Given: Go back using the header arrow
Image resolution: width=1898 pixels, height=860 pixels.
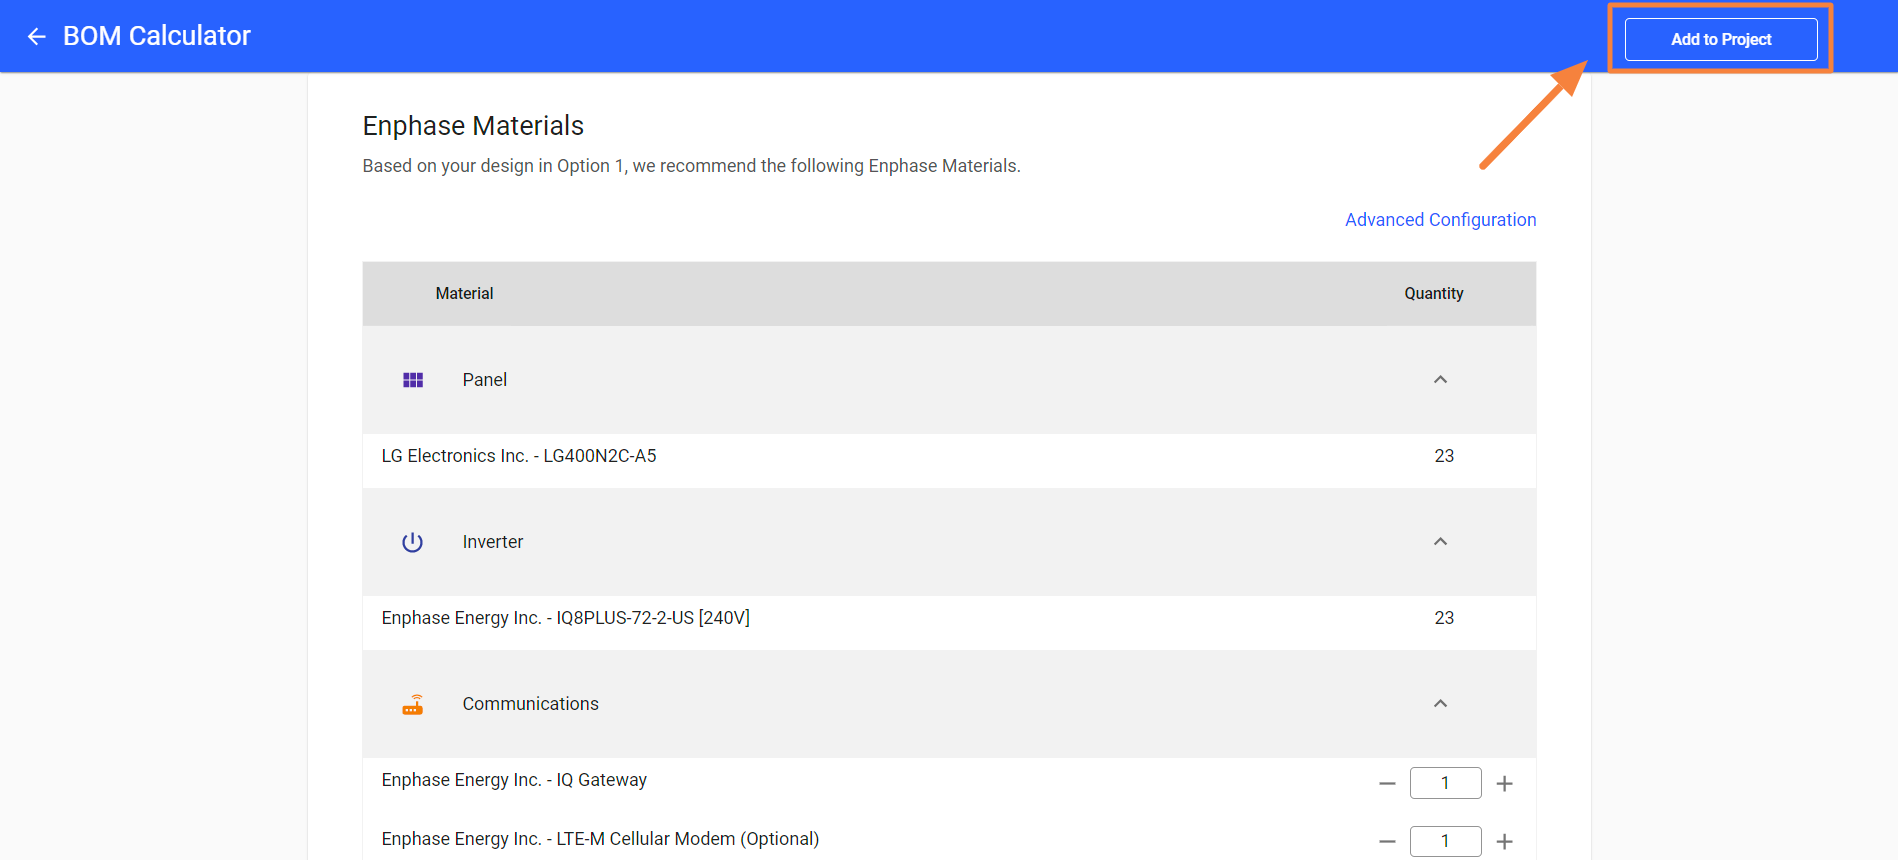Looking at the screenshot, I should [x=37, y=37].
